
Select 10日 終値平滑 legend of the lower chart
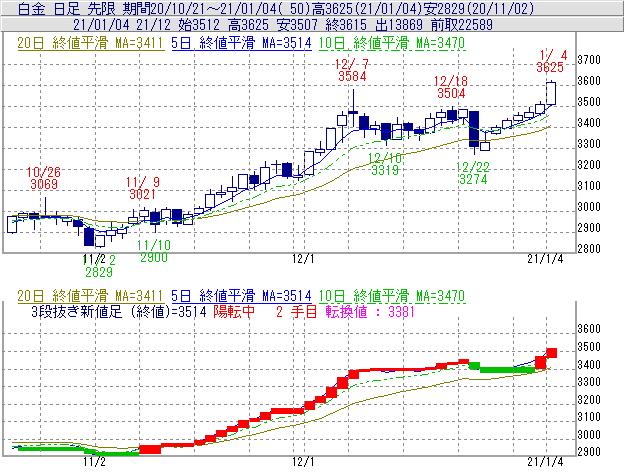[392, 296]
